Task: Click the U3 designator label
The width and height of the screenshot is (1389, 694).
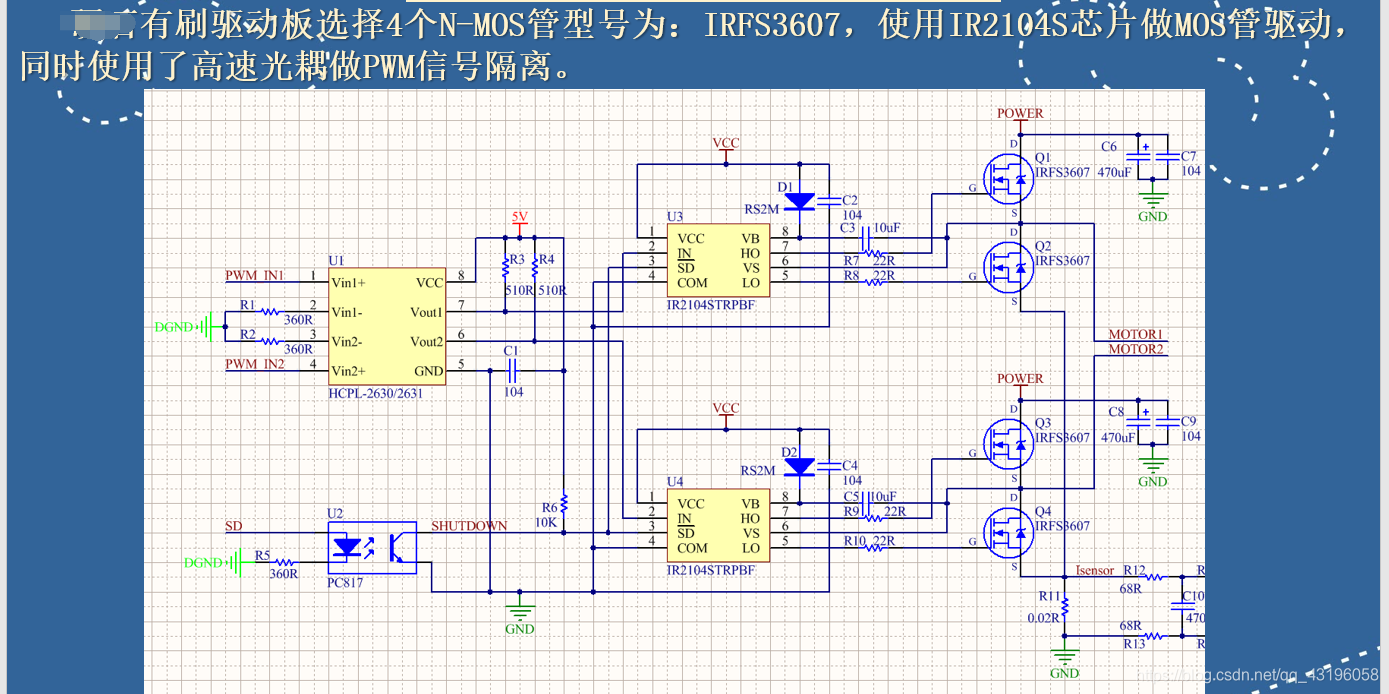Action: click(675, 216)
